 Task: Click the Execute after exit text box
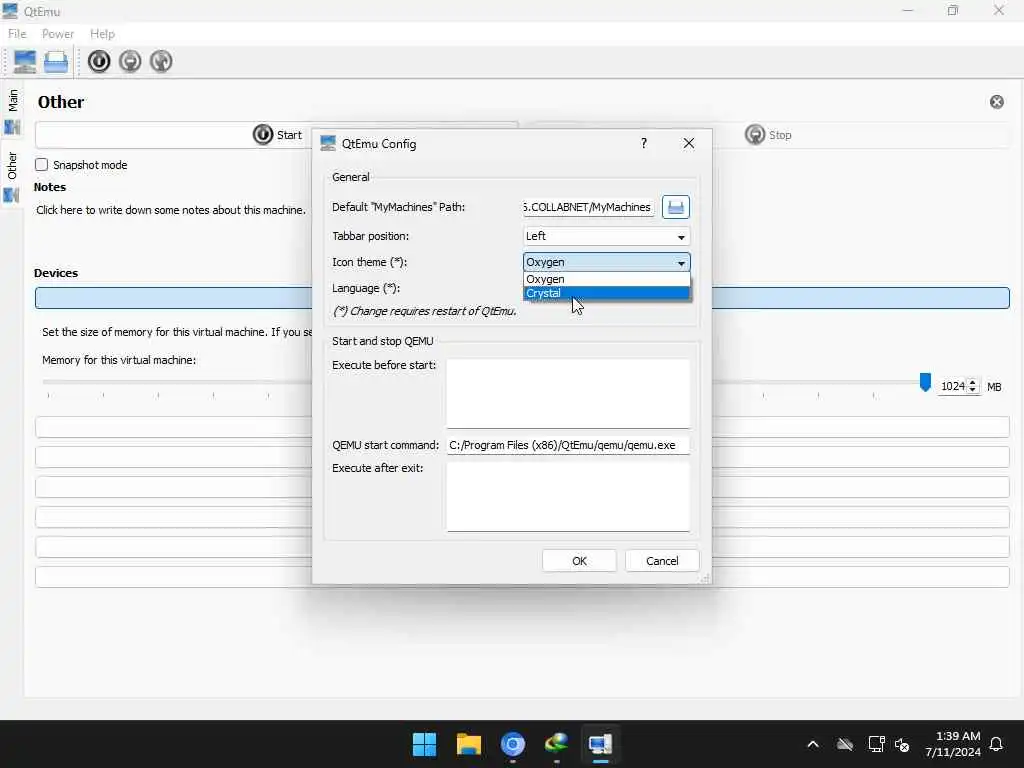(x=568, y=496)
